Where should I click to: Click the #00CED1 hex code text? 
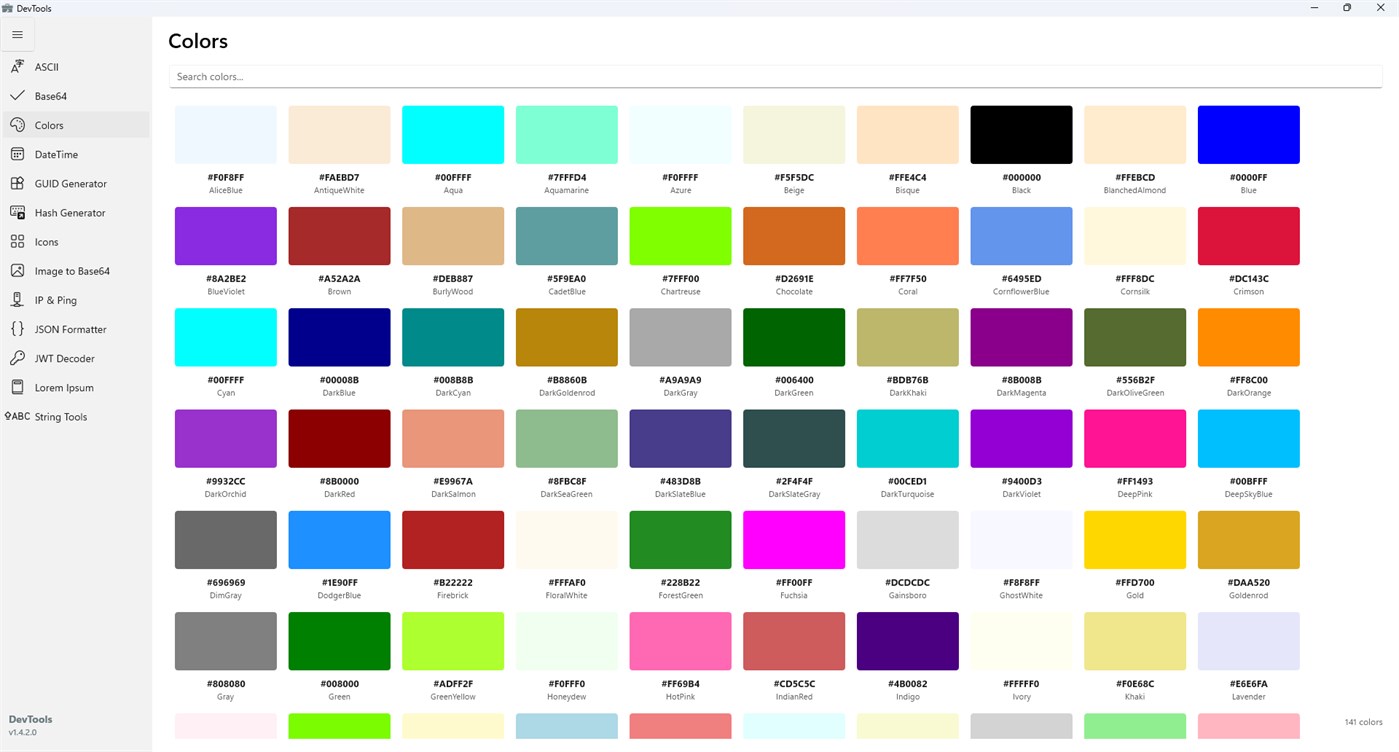(908, 481)
